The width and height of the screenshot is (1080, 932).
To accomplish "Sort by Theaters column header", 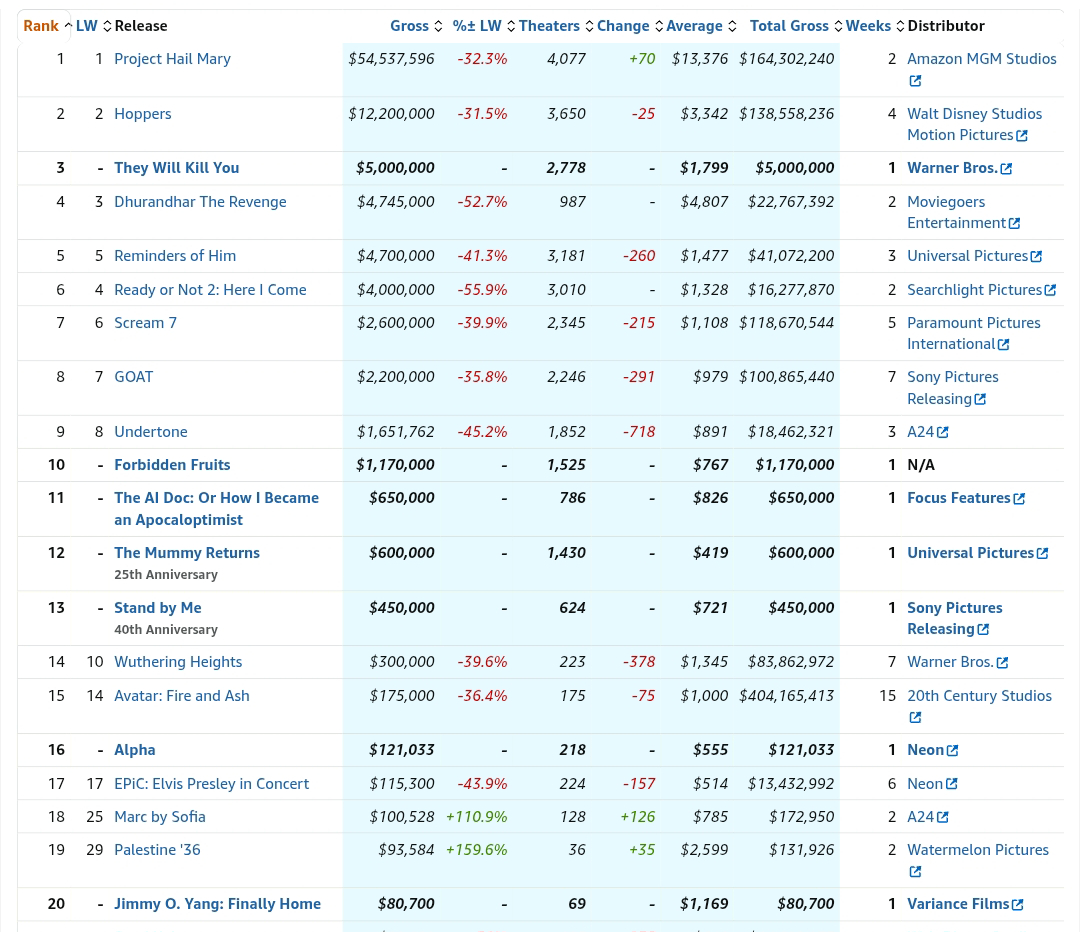I will tap(549, 26).
